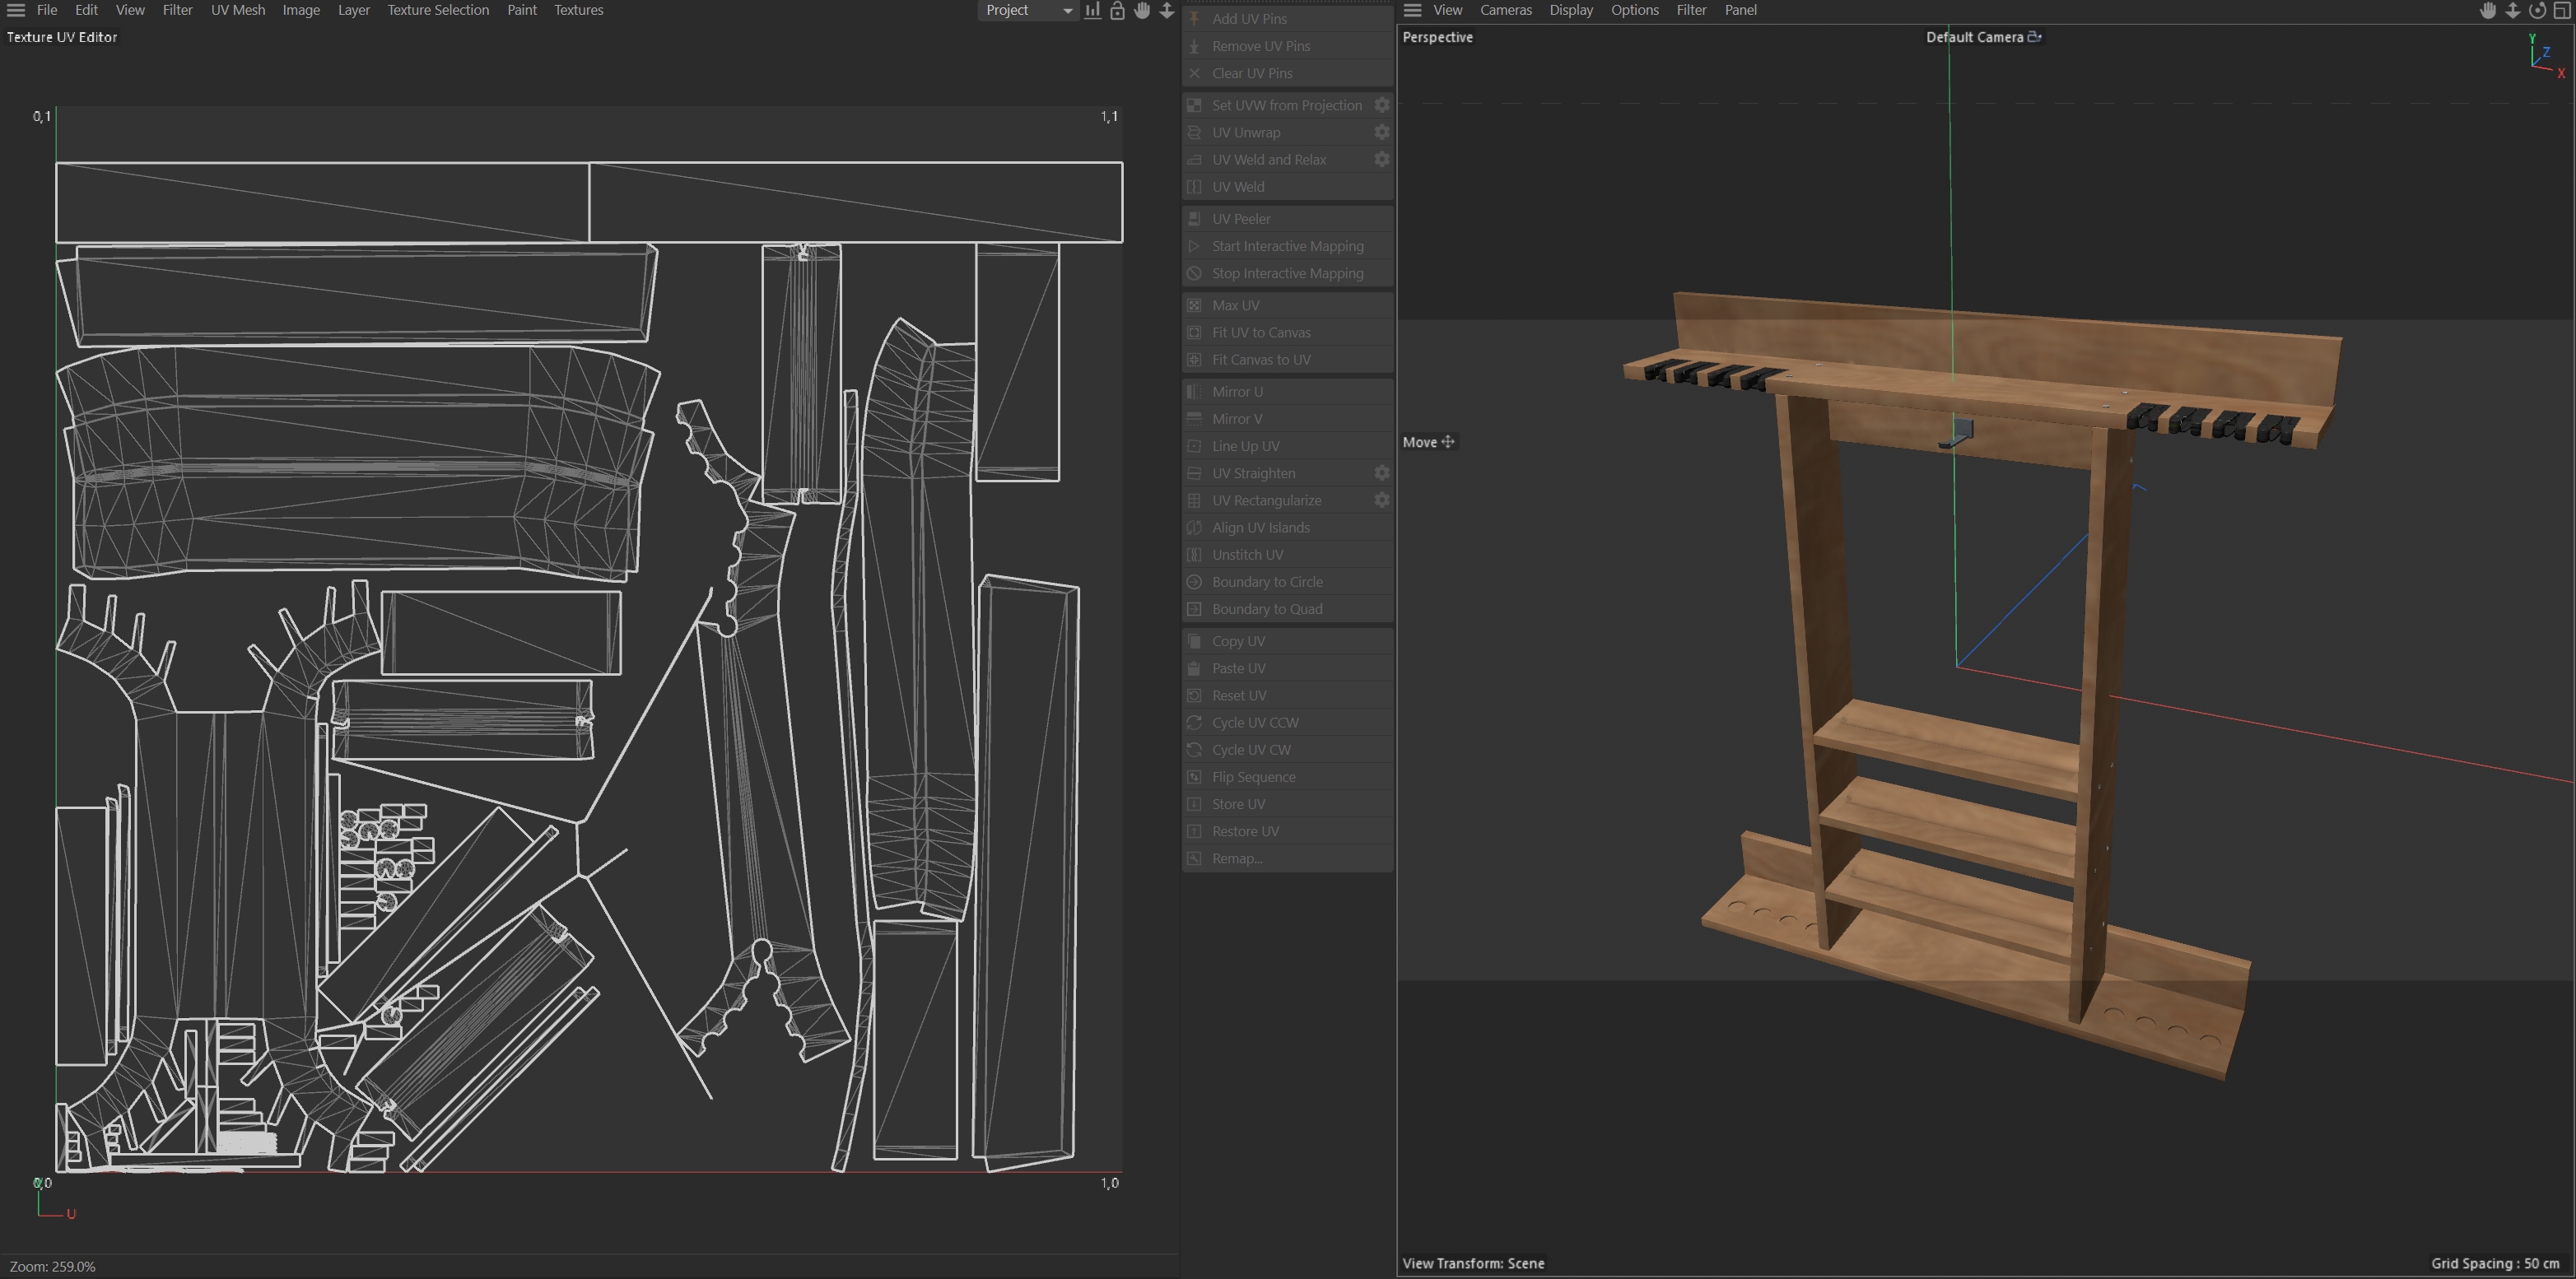This screenshot has height=1279, width=2576.
Task: Open the Texture Selection menu
Action: tap(438, 10)
